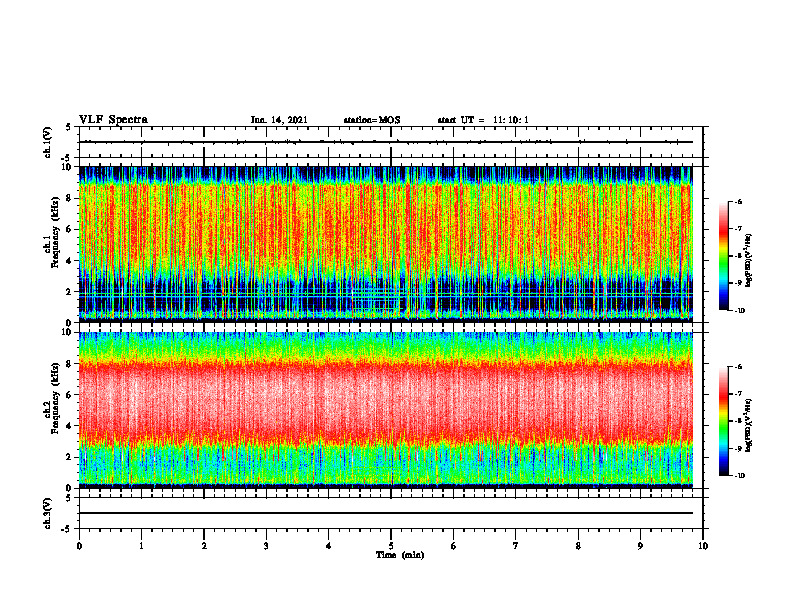
Task: Click the ch.2 frequency axis "4" tick label
Action: tap(69, 427)
